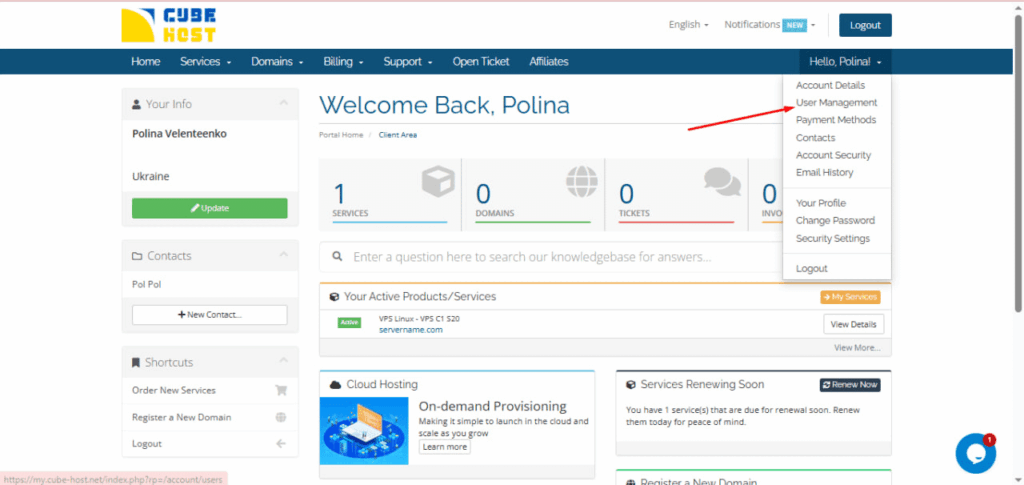
Task: Click the arrow icon beside Logout shortcut
Action: pyautogui.click(x=281, y=443)
